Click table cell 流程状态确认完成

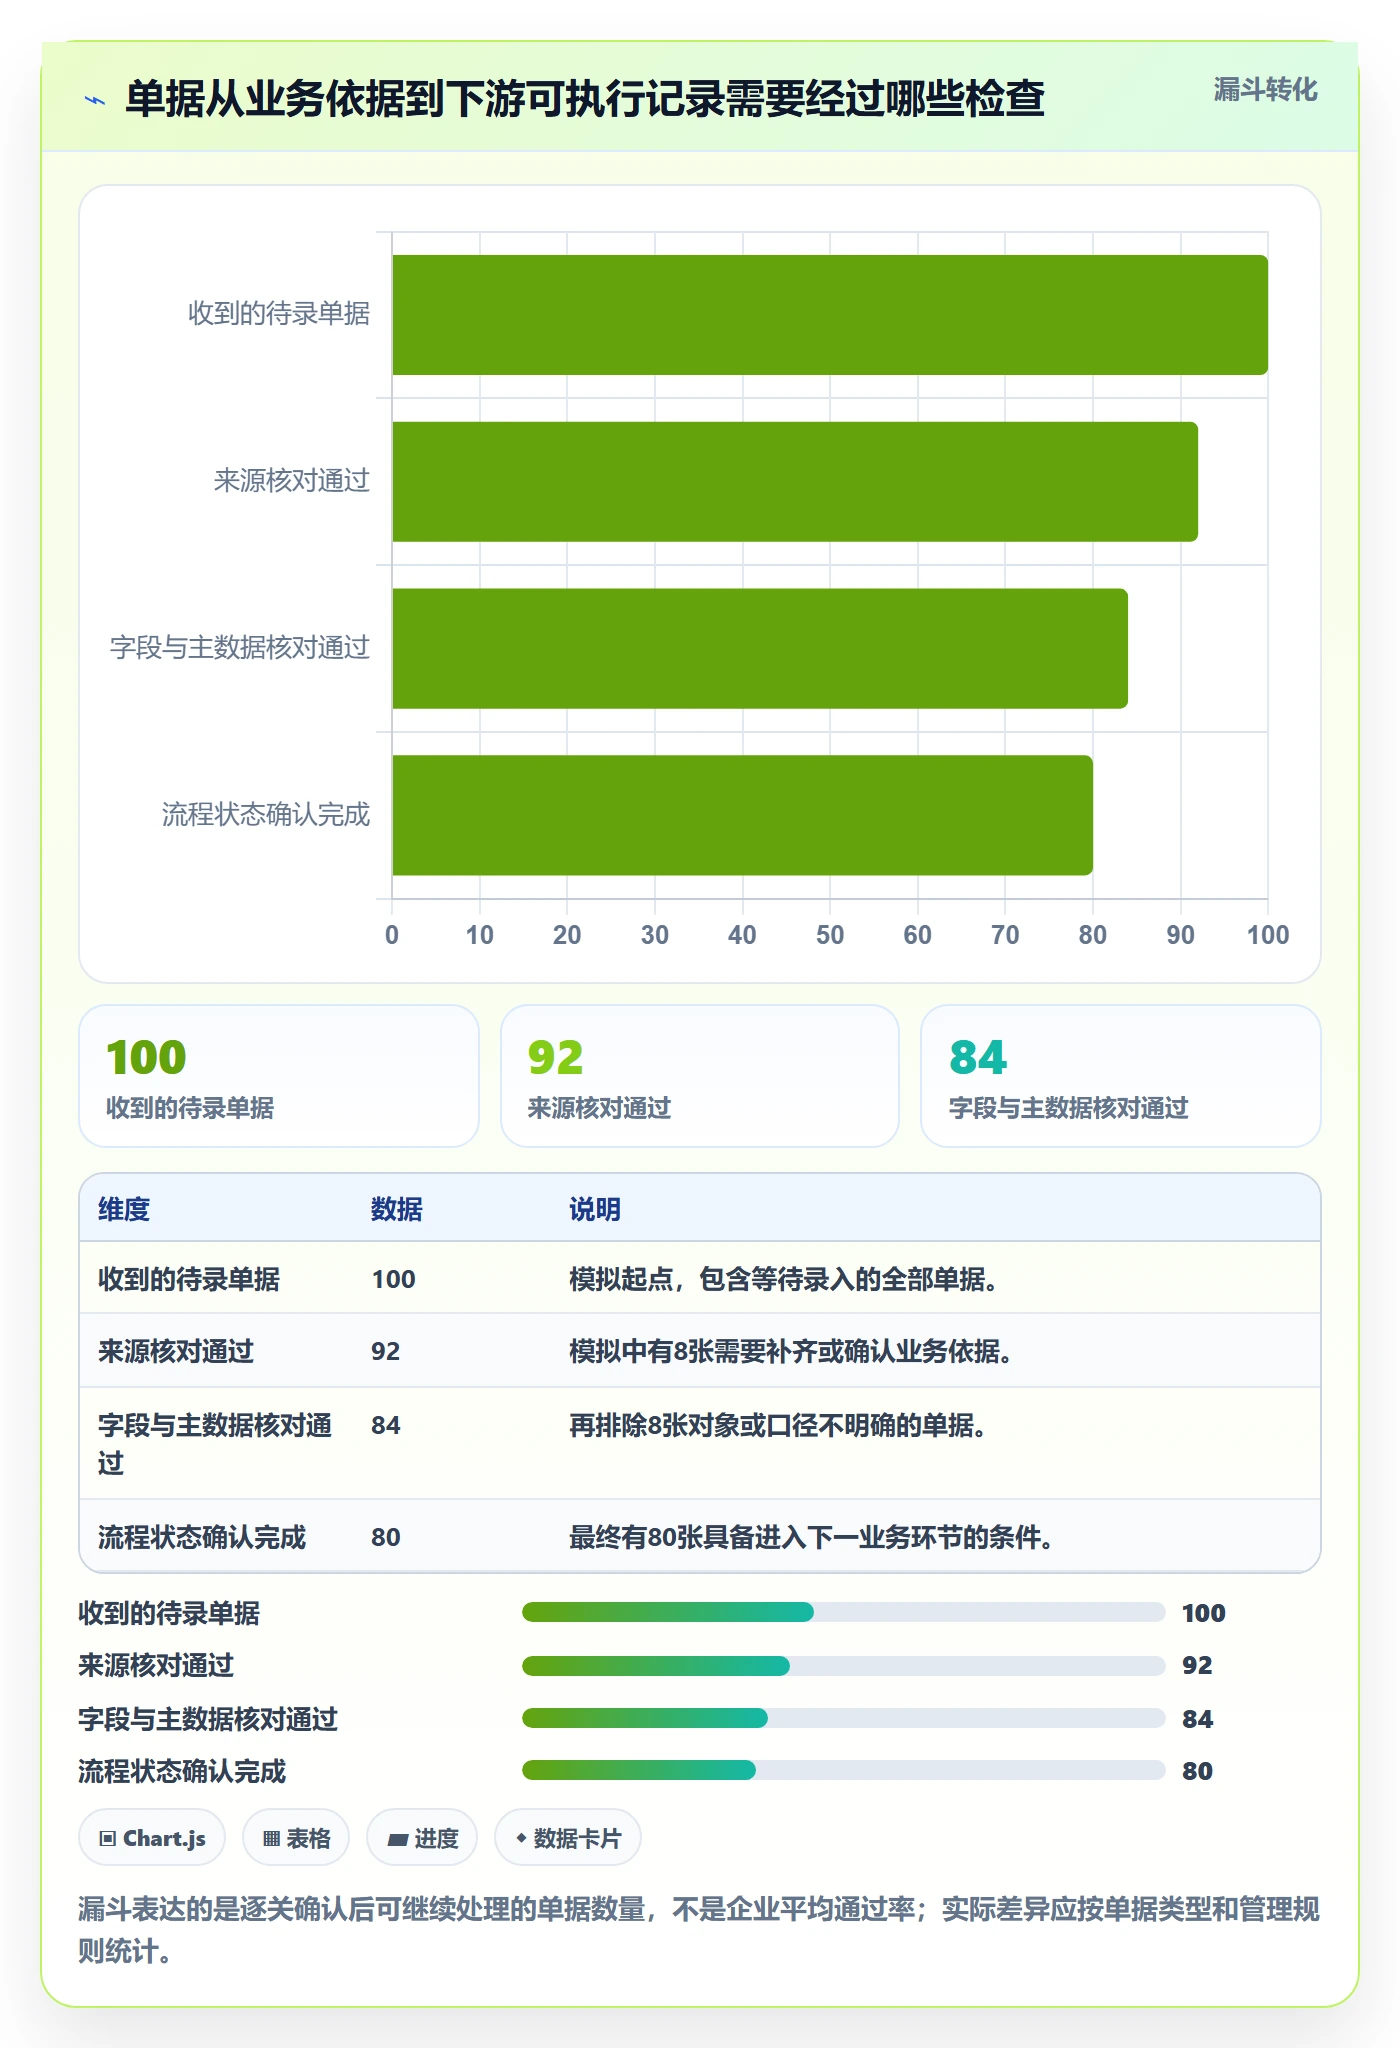[202, 1537]
